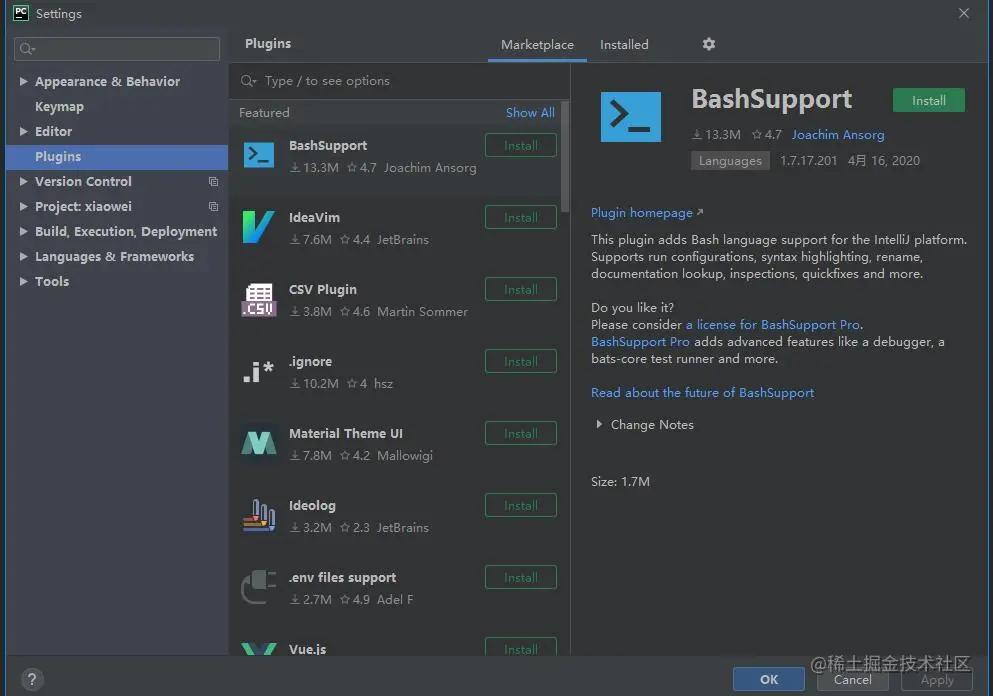This screenshot has width=993, height=696.
Task: Expand Languages & Frameworks node arrow
Action: (x=23, y=256)
